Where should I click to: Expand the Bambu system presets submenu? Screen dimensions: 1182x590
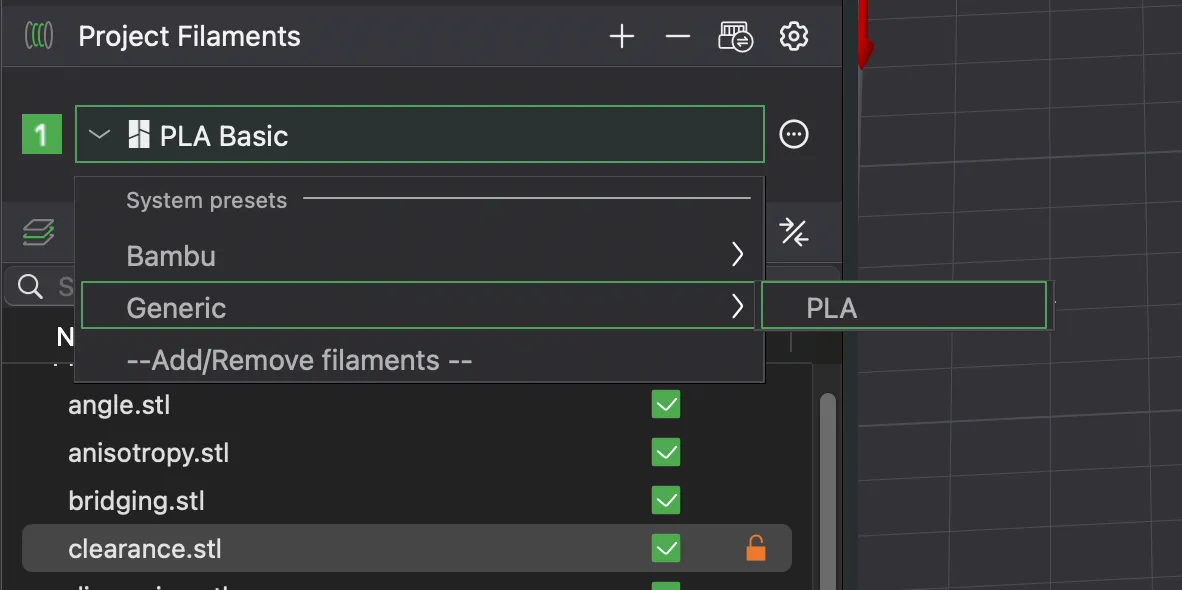(420, 255)
